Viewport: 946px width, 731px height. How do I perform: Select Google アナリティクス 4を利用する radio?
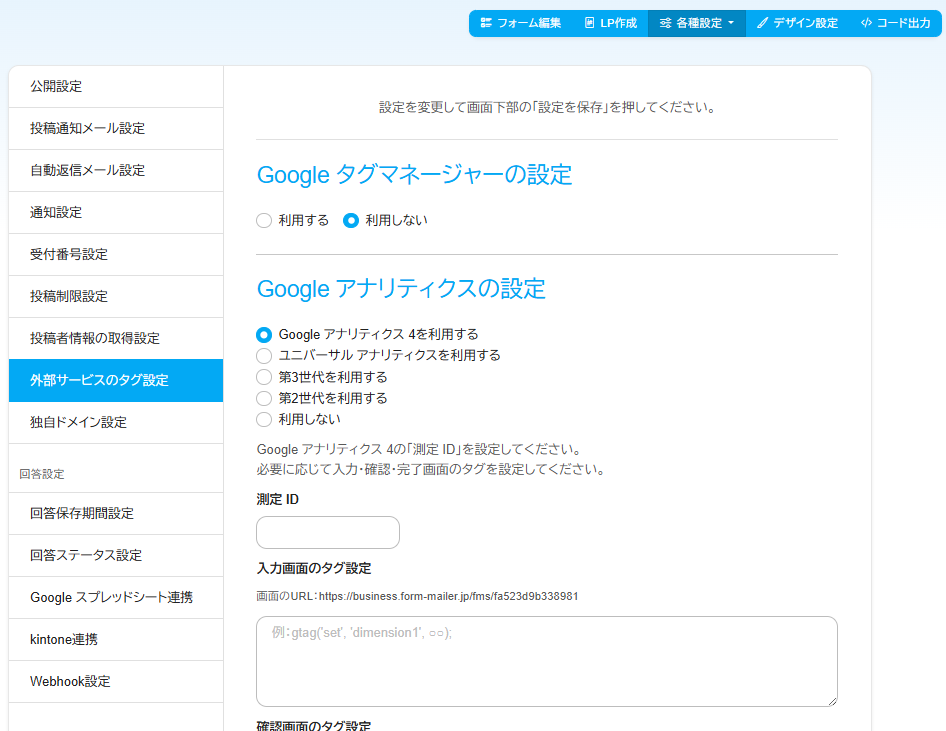pos(264,335)
